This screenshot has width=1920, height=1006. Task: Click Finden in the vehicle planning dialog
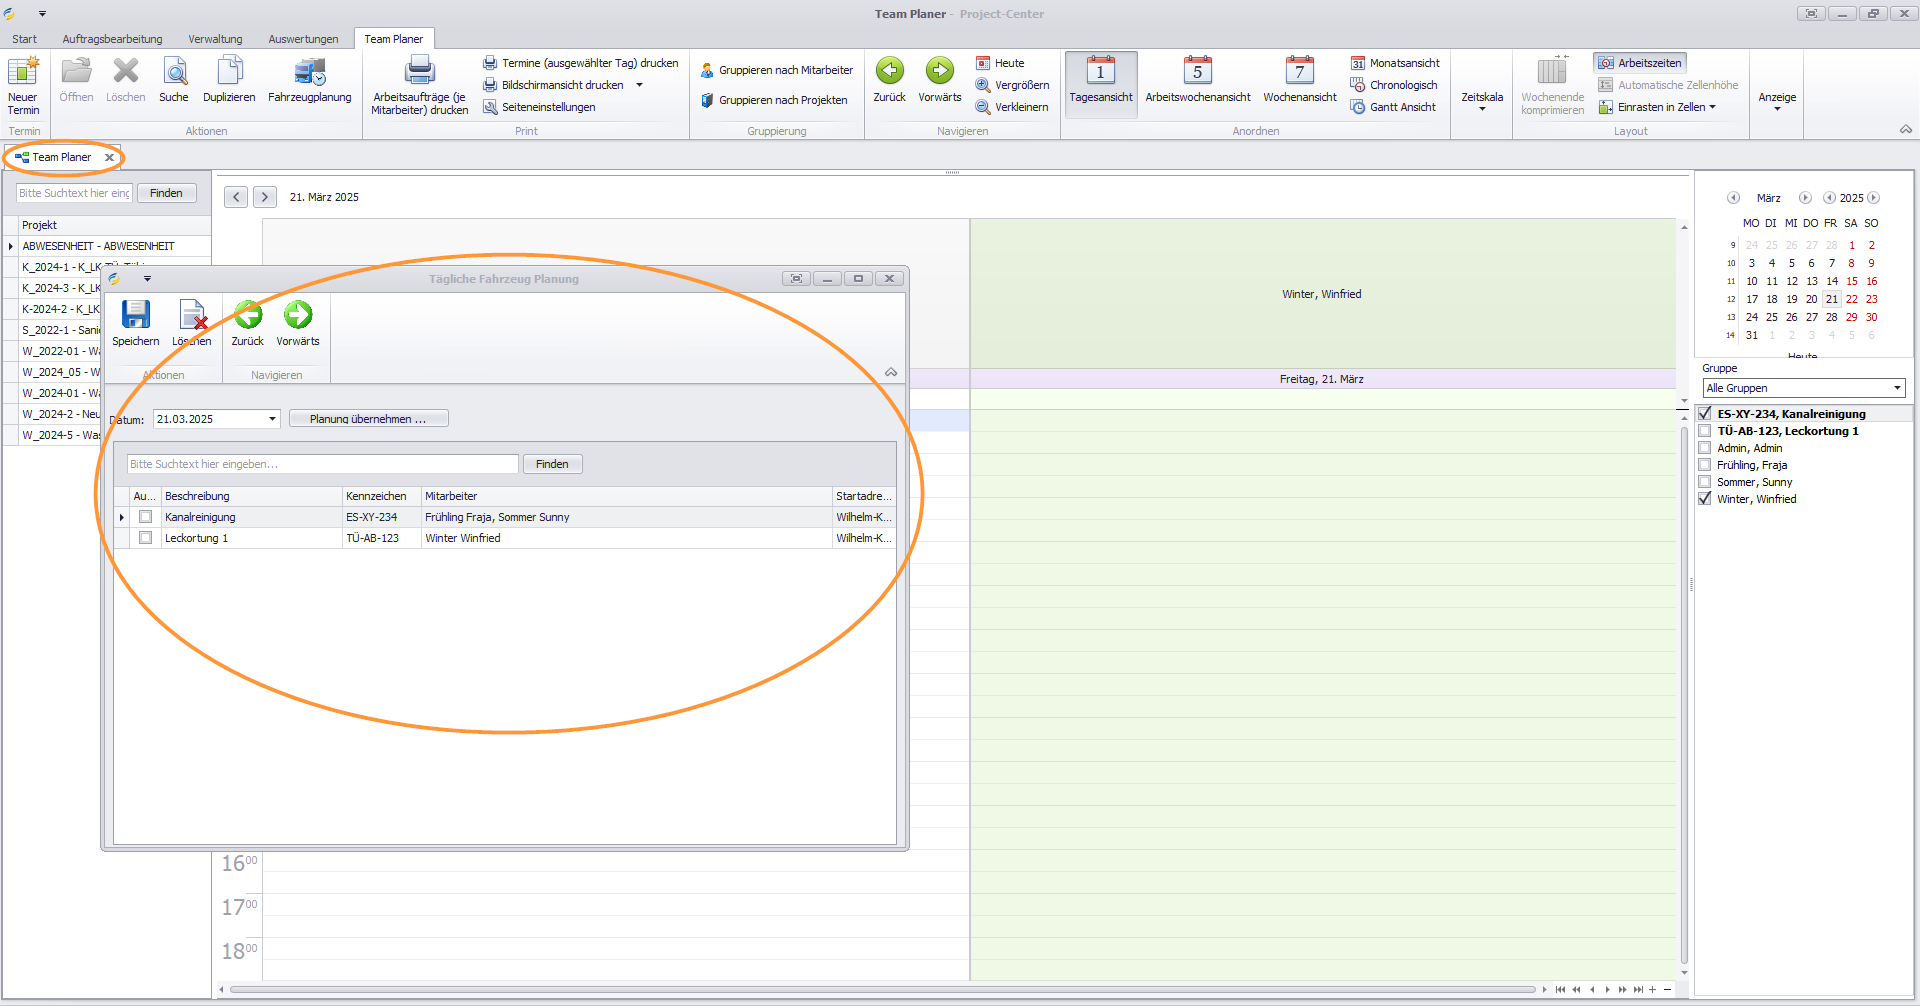[552, 464]
